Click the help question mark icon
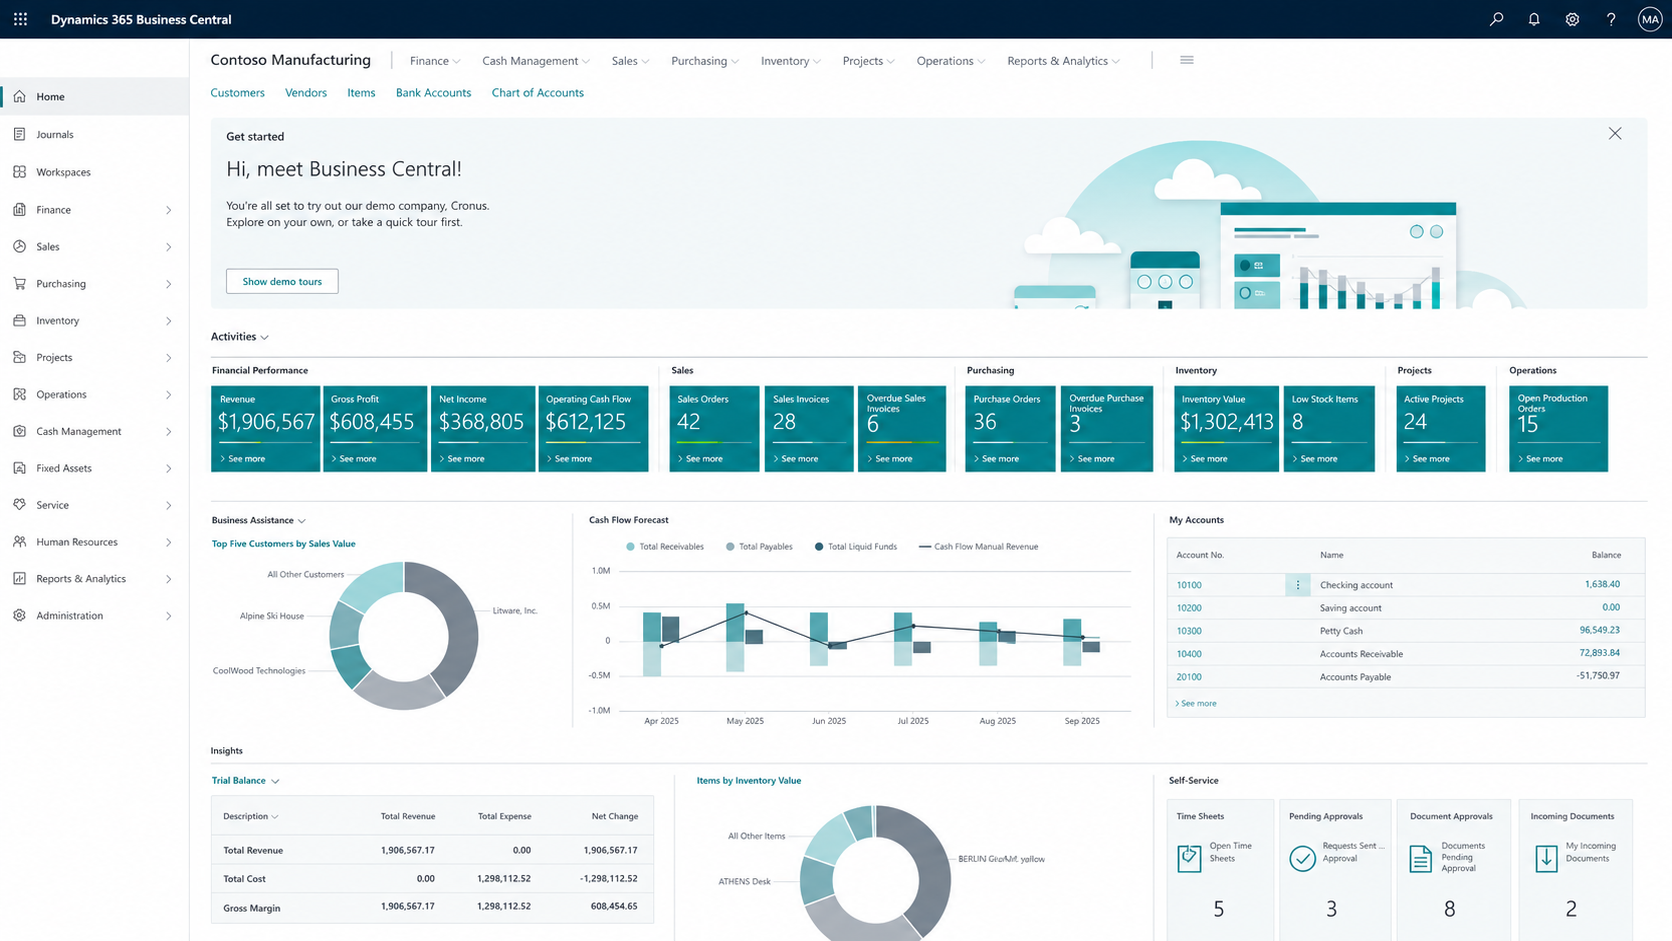 1611,19
